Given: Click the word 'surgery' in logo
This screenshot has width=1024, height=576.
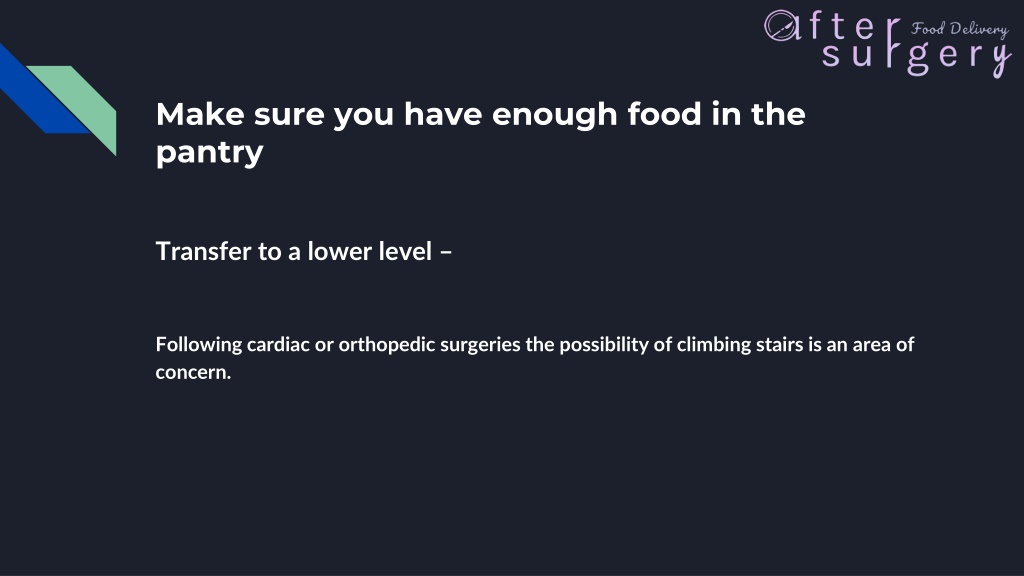Looking at the screenshot, I should pos(916,57).
